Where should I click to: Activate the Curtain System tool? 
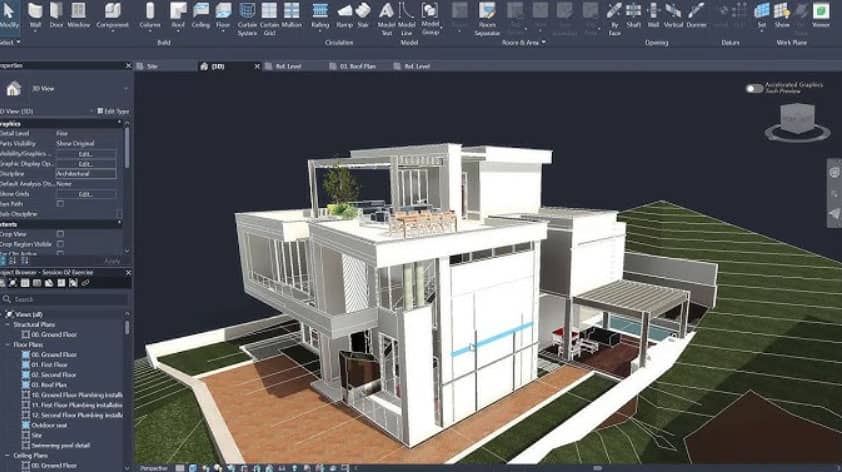coord(247,18)
